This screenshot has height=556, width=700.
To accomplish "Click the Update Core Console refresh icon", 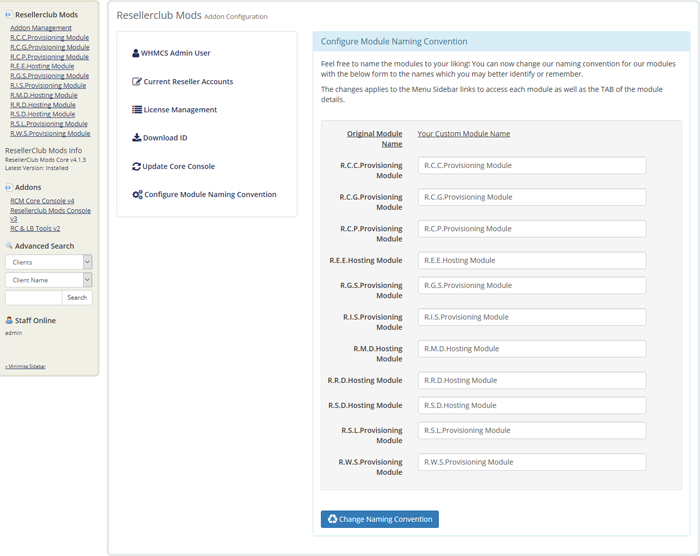I will coord(136,166).
